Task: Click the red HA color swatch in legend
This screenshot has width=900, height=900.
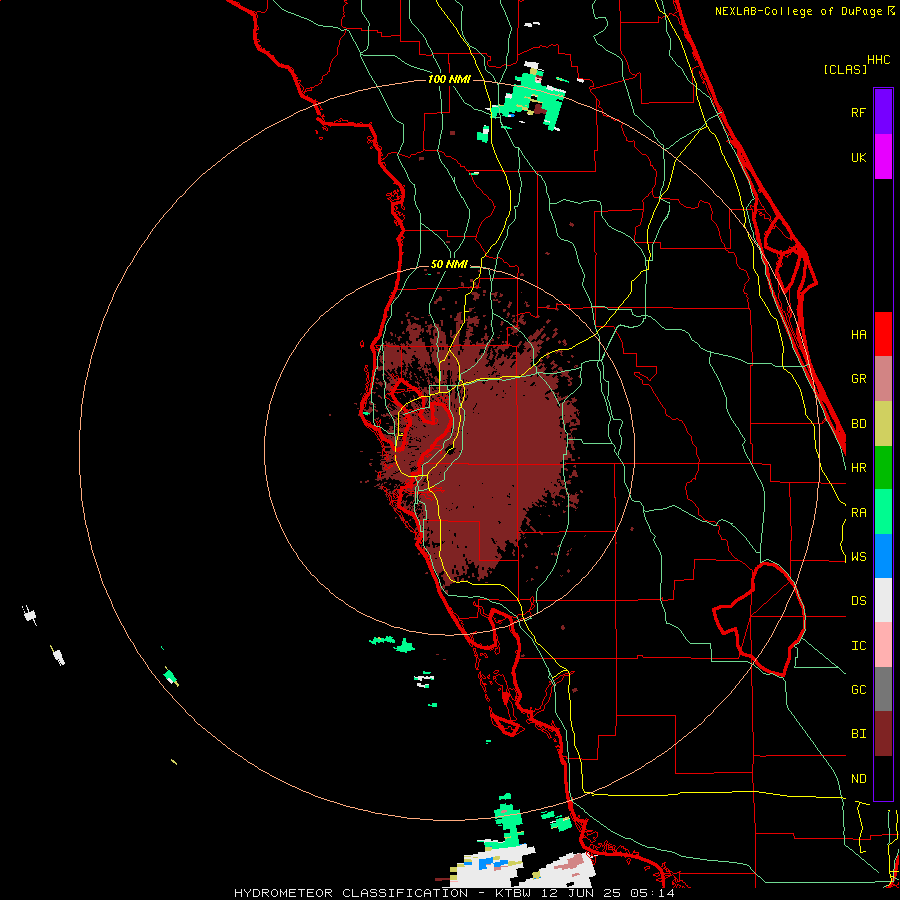Action: 883,334
